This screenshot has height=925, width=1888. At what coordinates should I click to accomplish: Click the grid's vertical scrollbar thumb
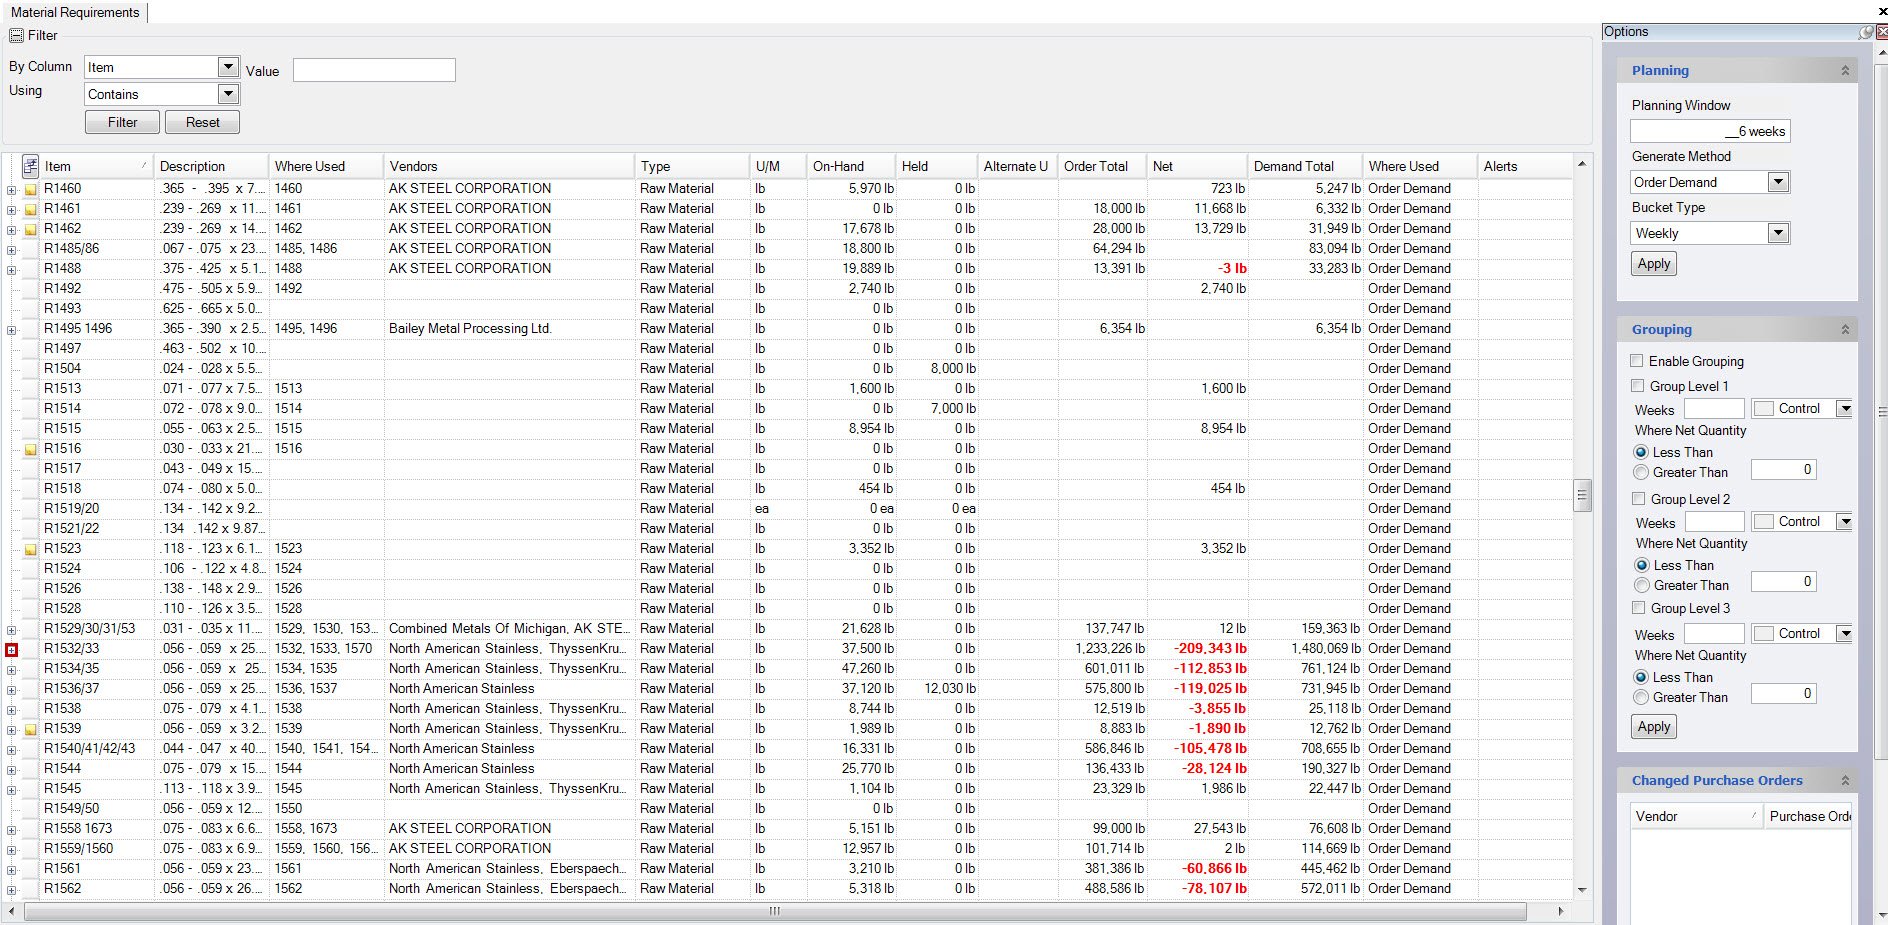tap(1581, 494)
